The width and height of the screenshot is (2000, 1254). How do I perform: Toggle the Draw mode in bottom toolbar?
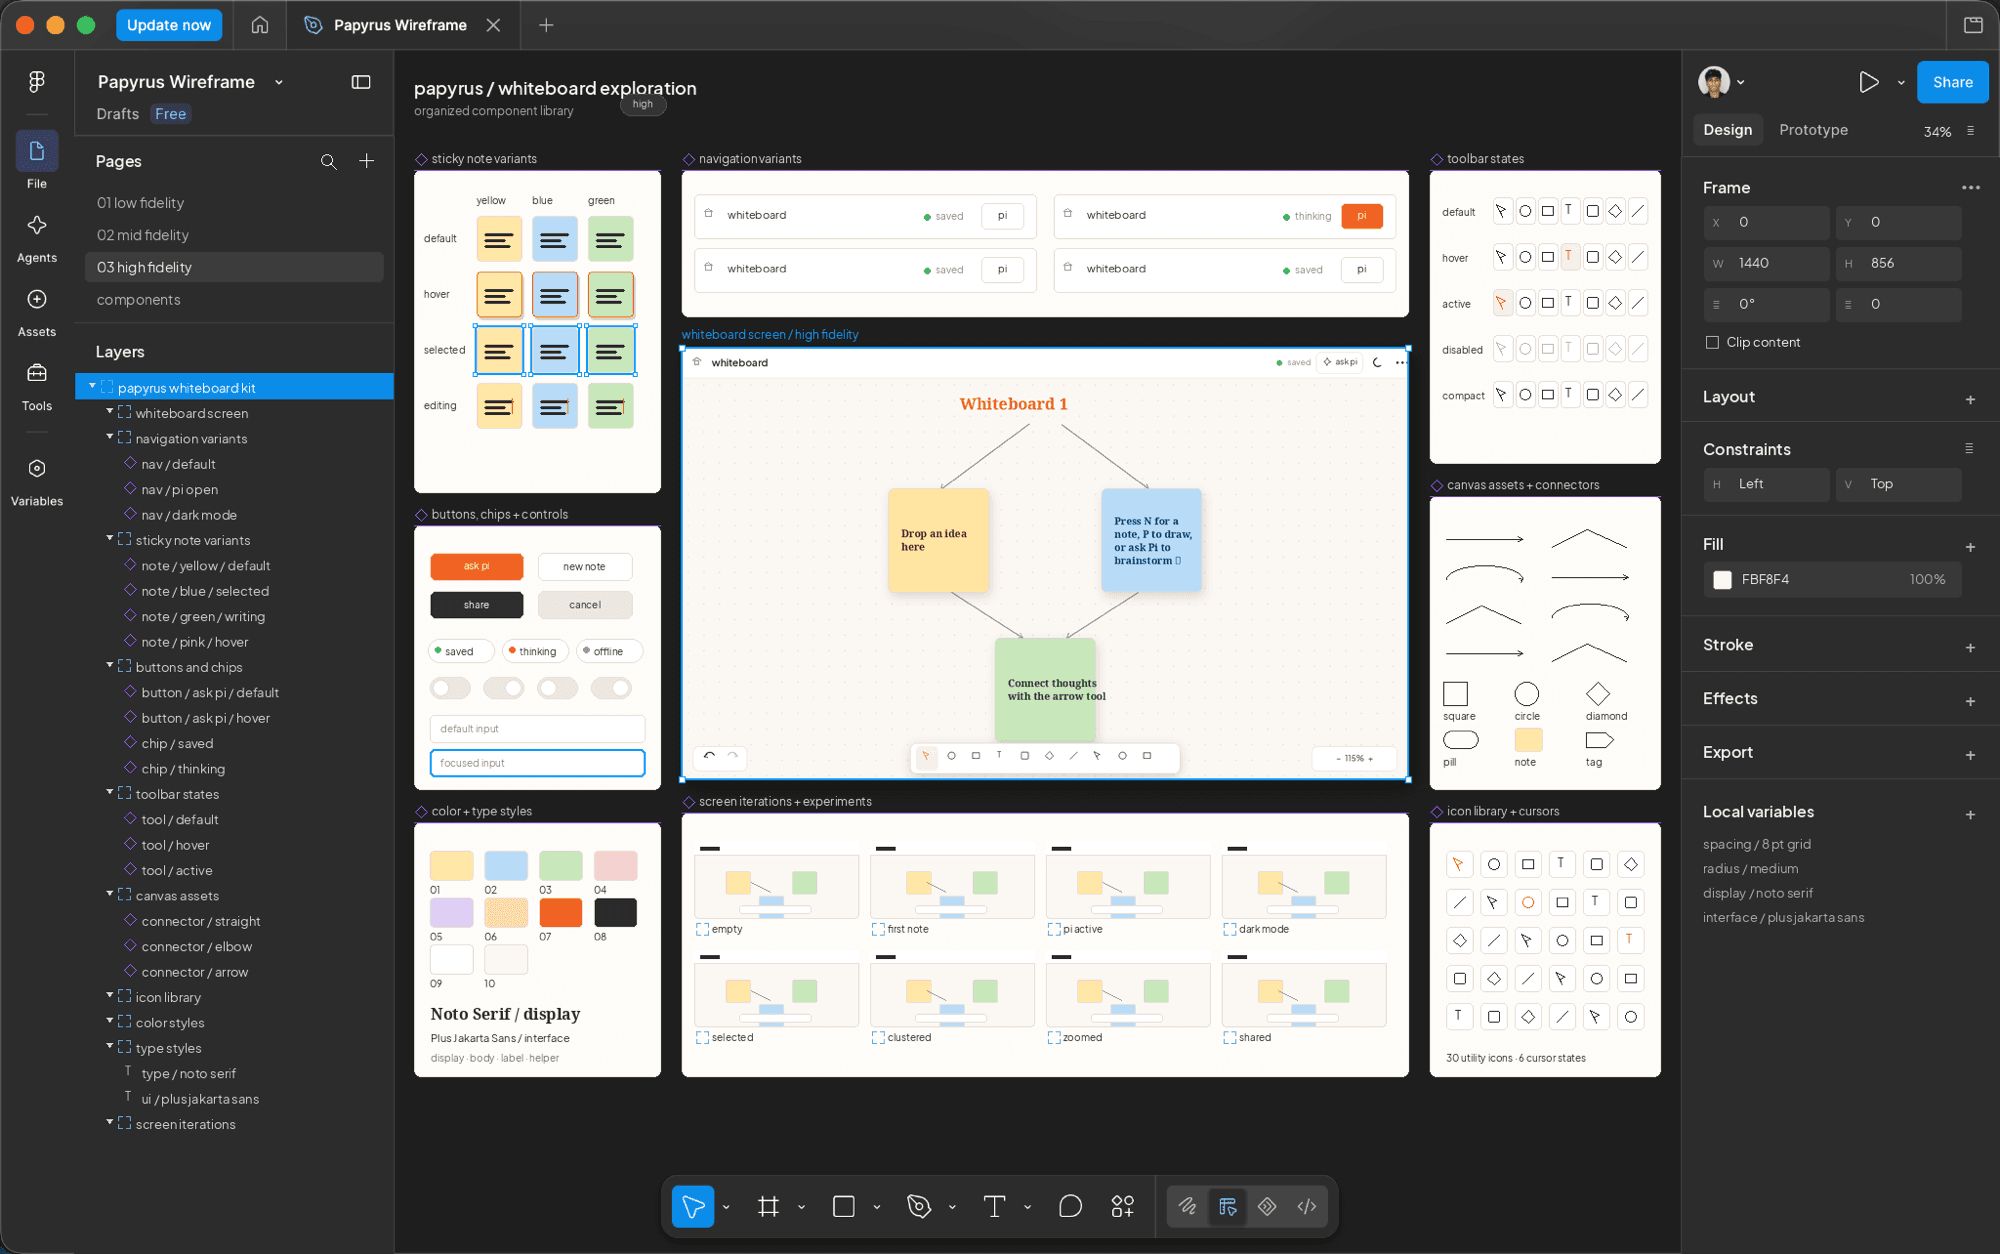click(x=1187, y=1206)
